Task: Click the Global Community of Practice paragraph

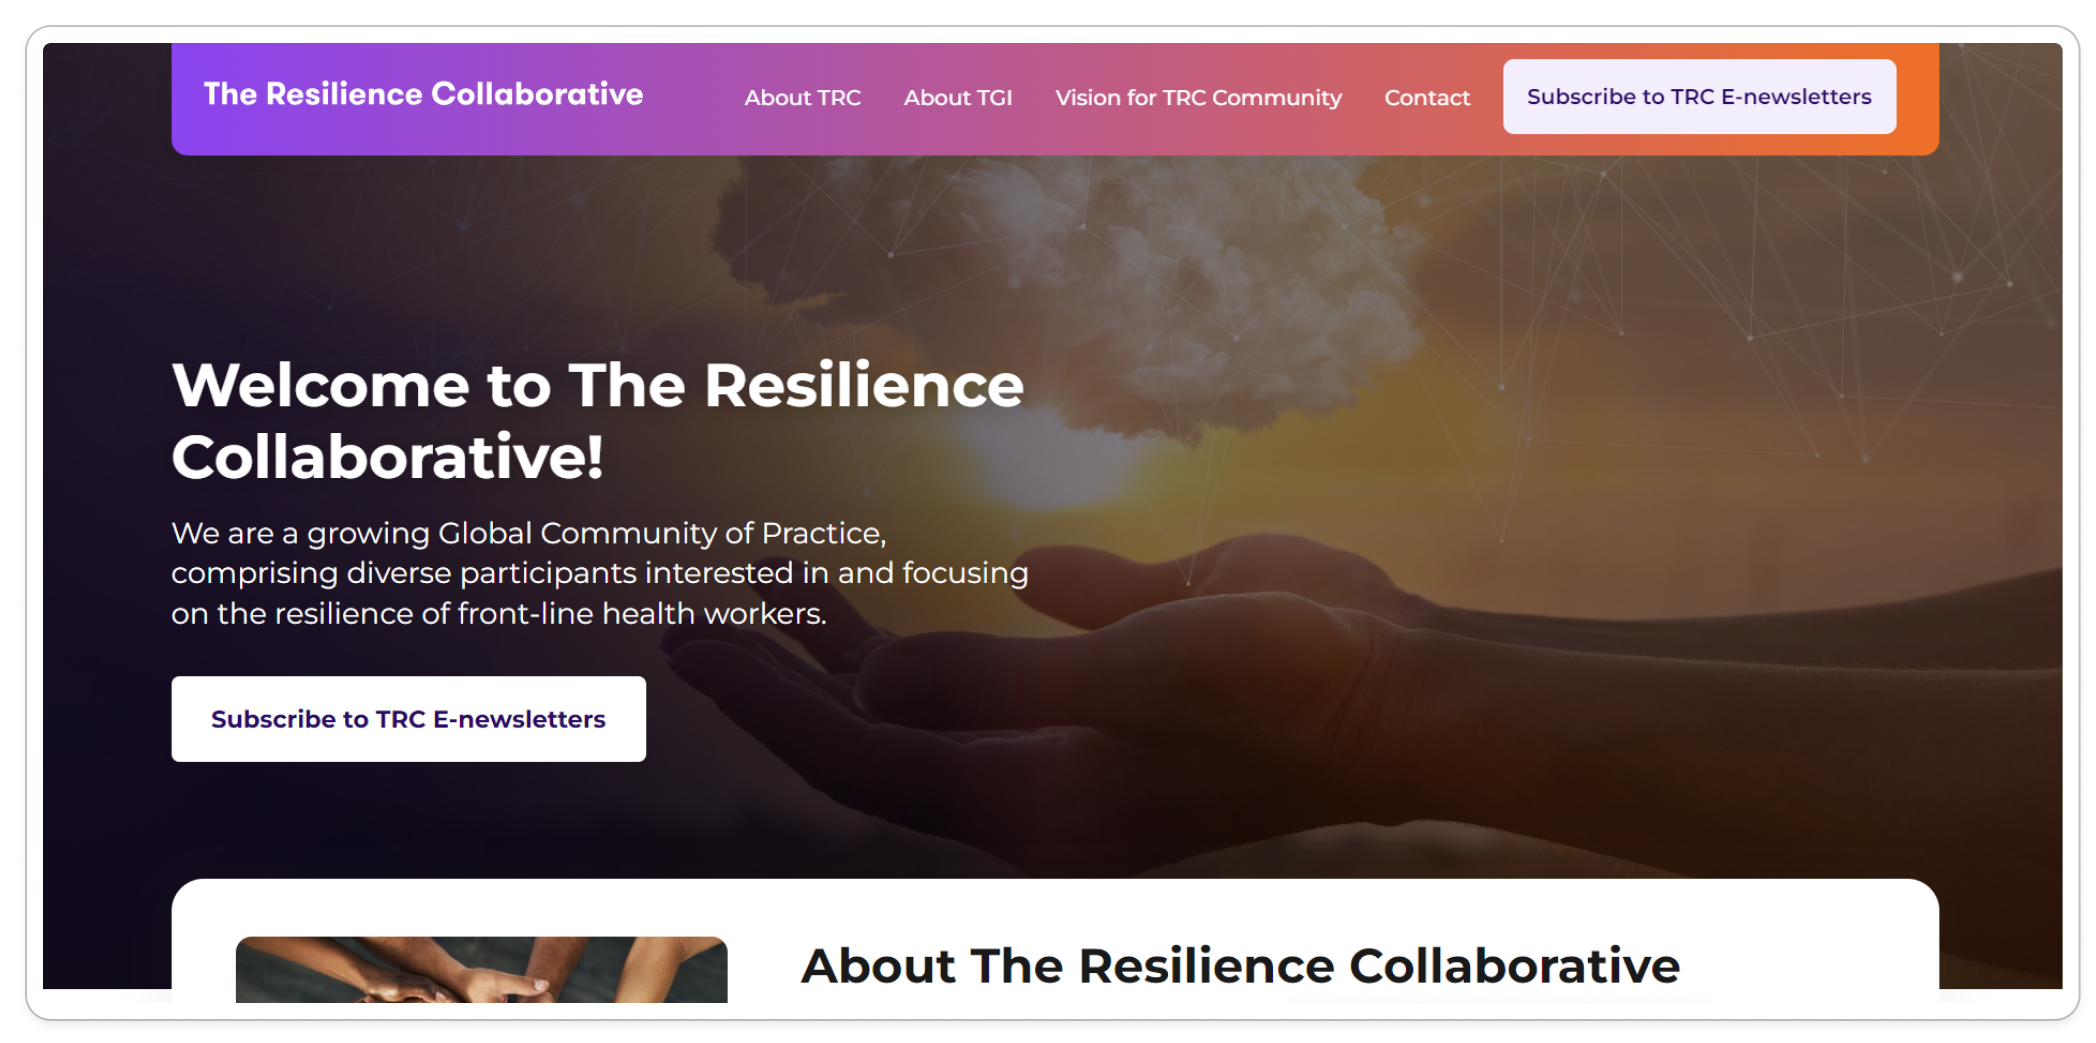Action: [600, 573]
